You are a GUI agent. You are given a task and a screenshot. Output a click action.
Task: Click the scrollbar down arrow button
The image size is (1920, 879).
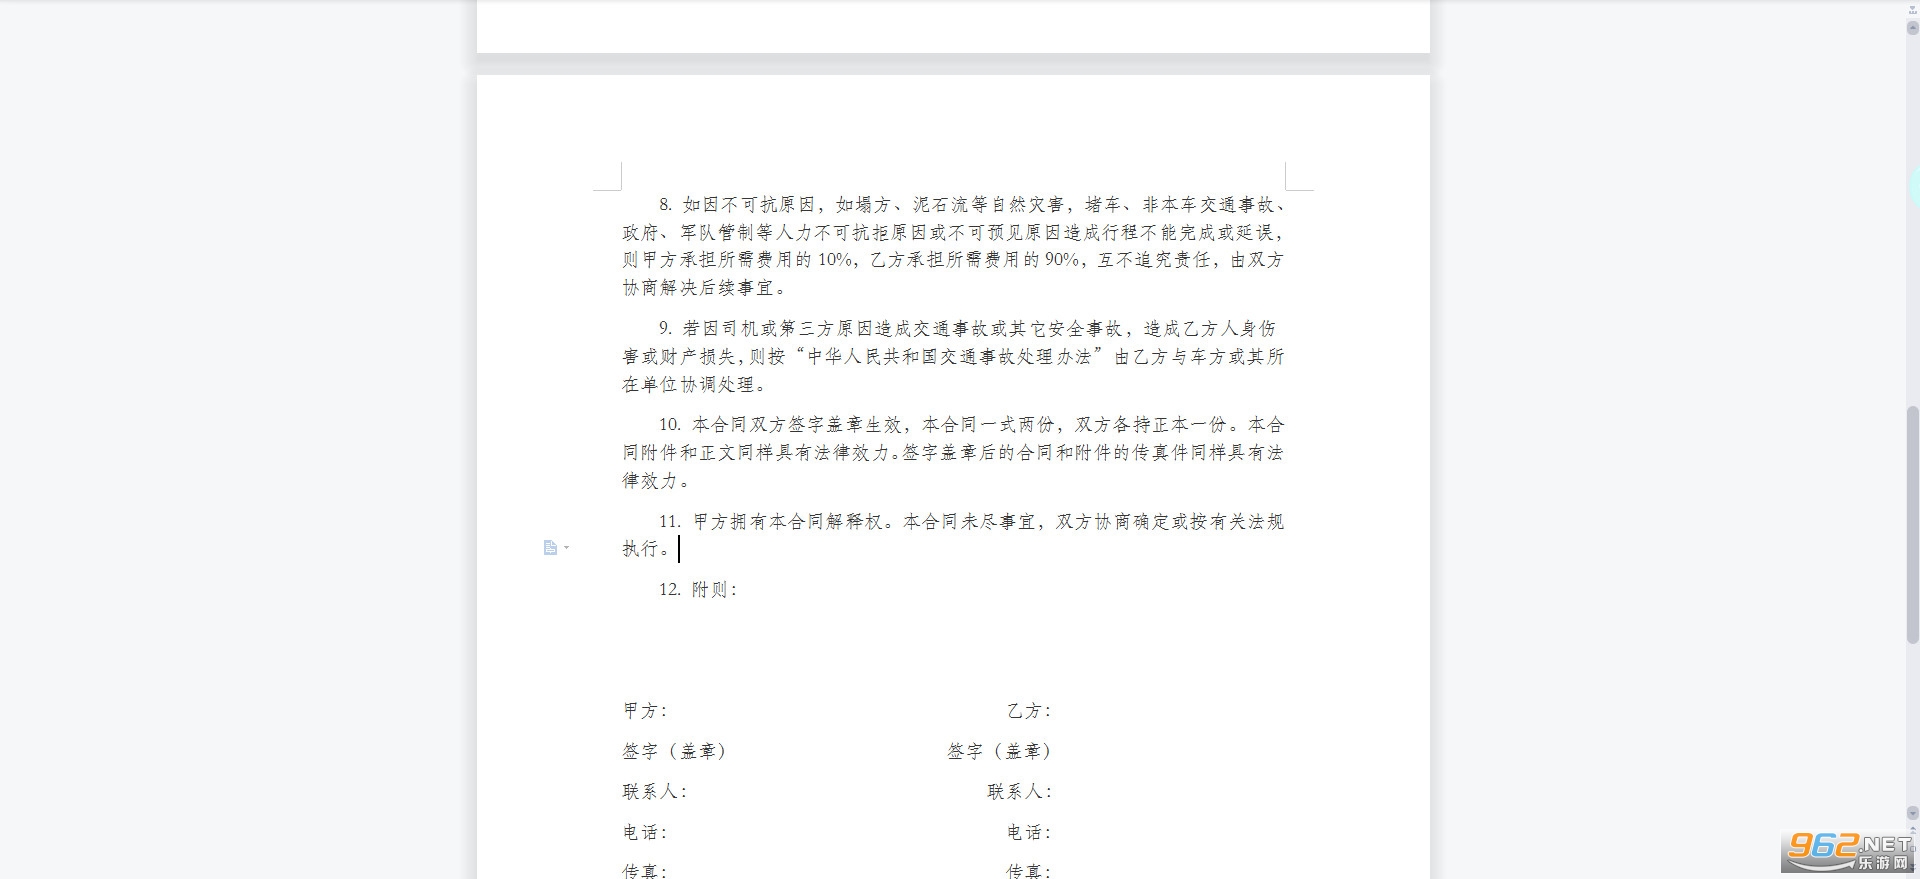pyautogui.click(x=1912, y=813)
